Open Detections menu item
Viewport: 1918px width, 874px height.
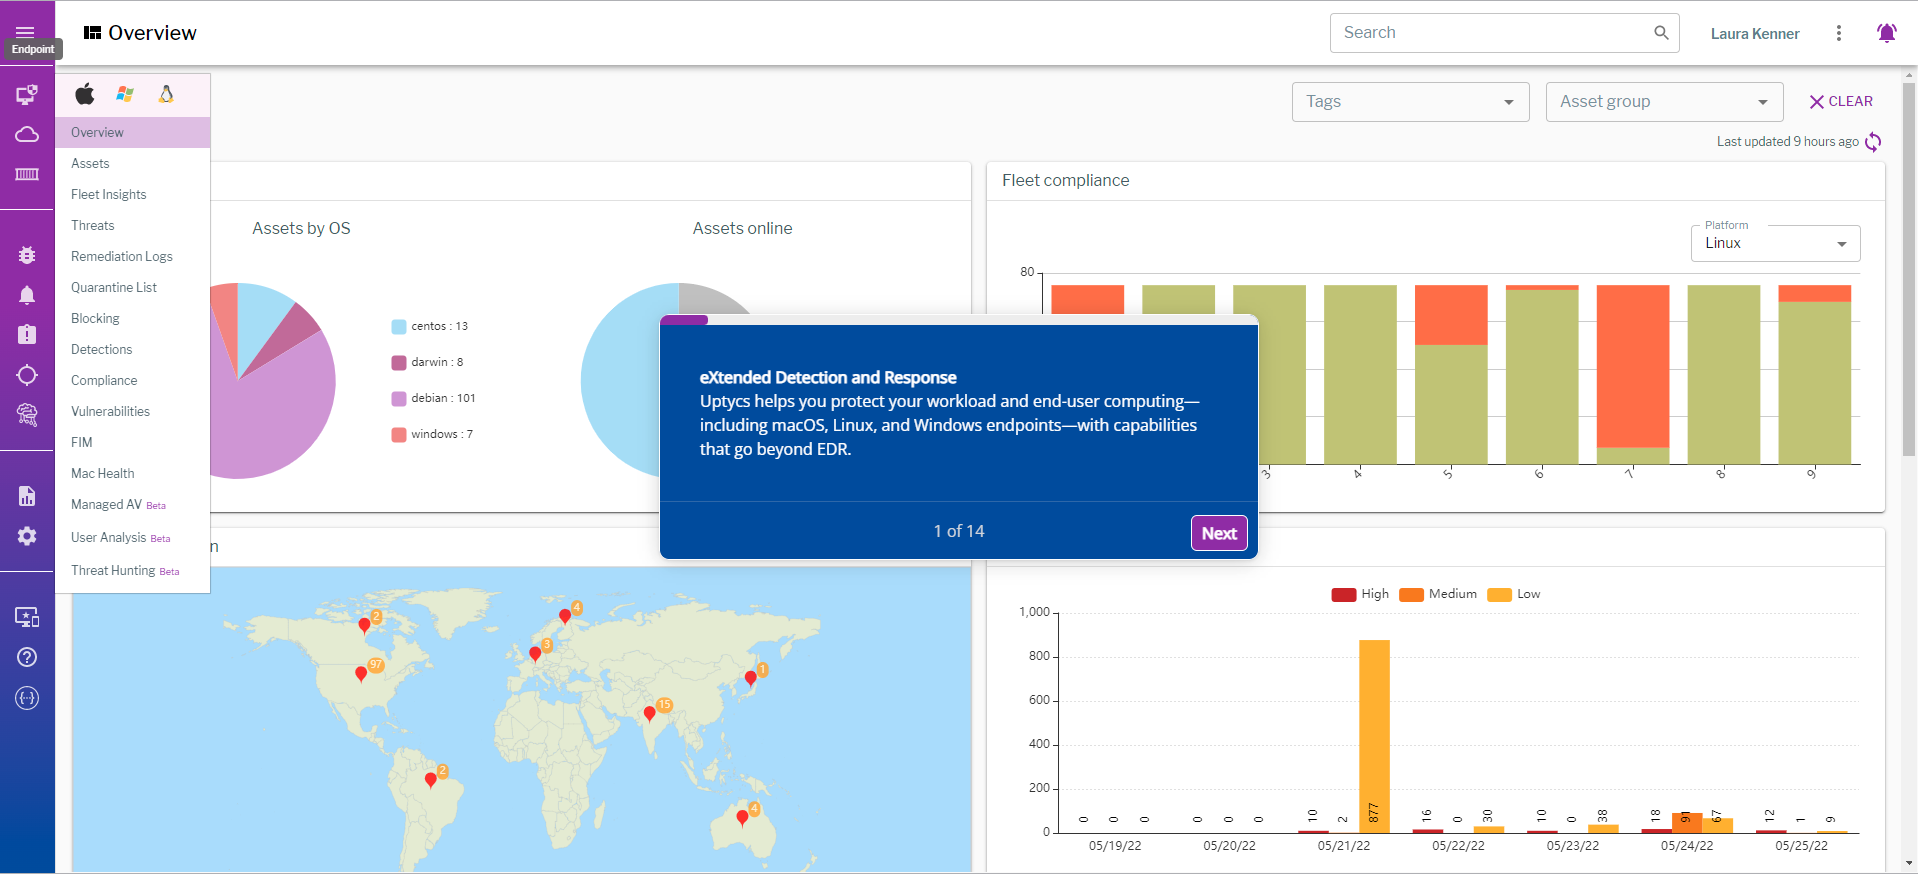point(133,349)
